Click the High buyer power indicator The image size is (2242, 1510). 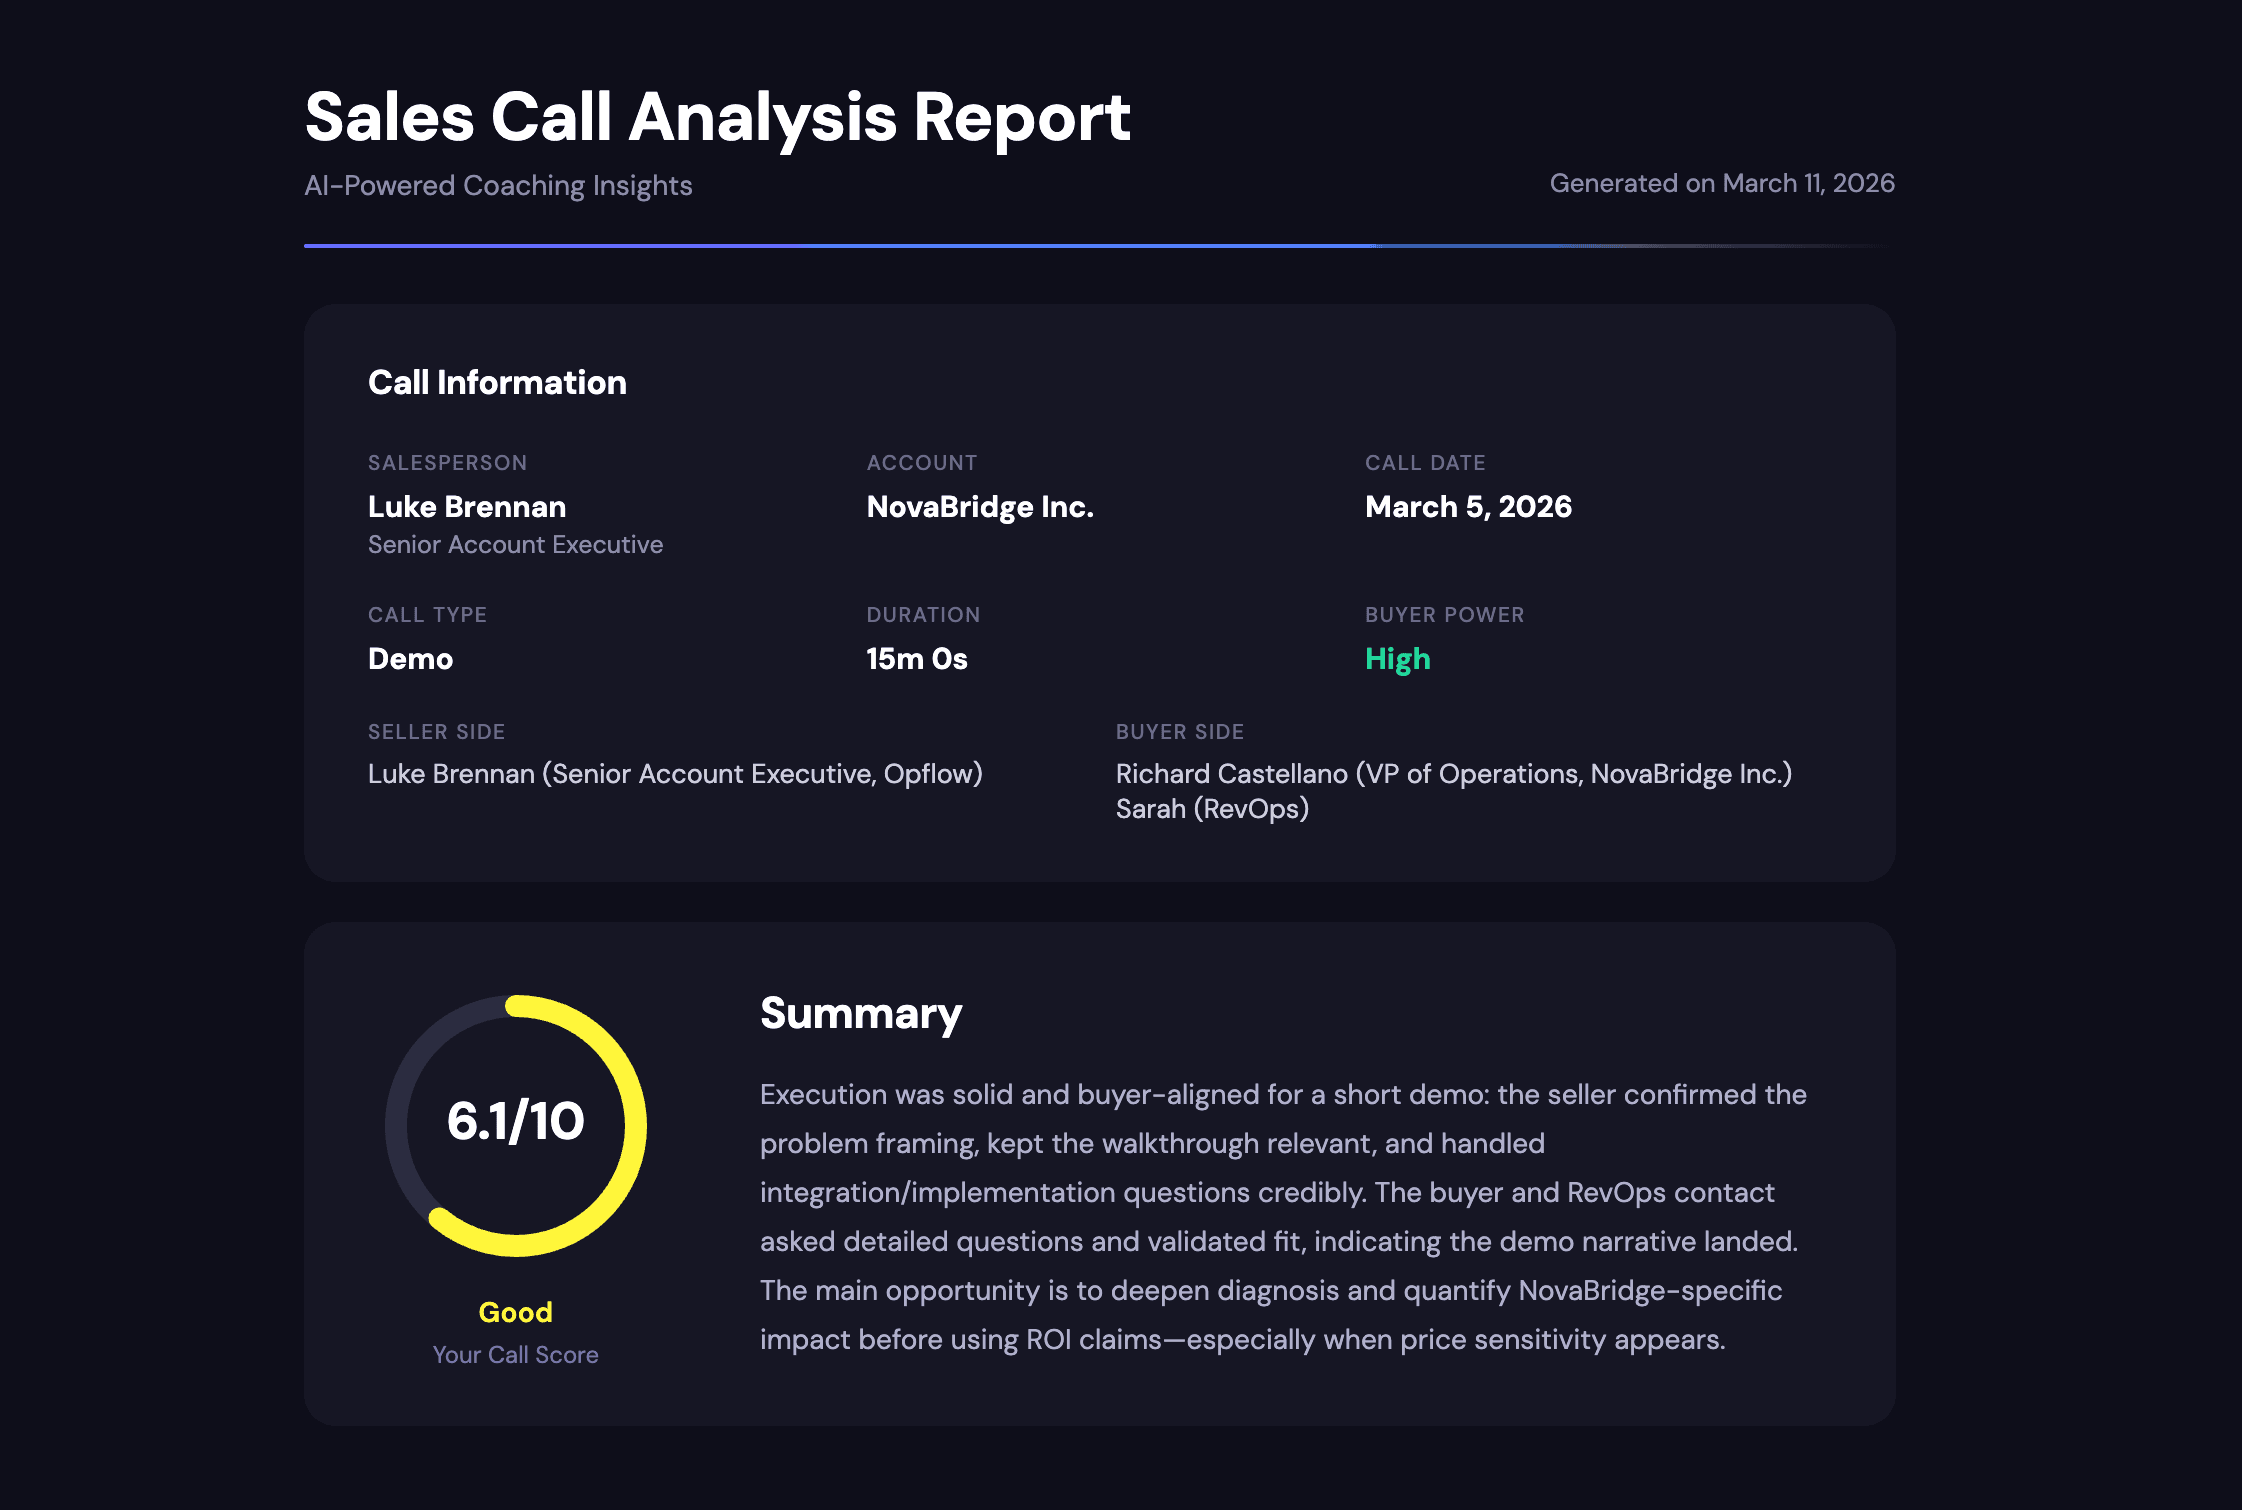pos(1398,659)
